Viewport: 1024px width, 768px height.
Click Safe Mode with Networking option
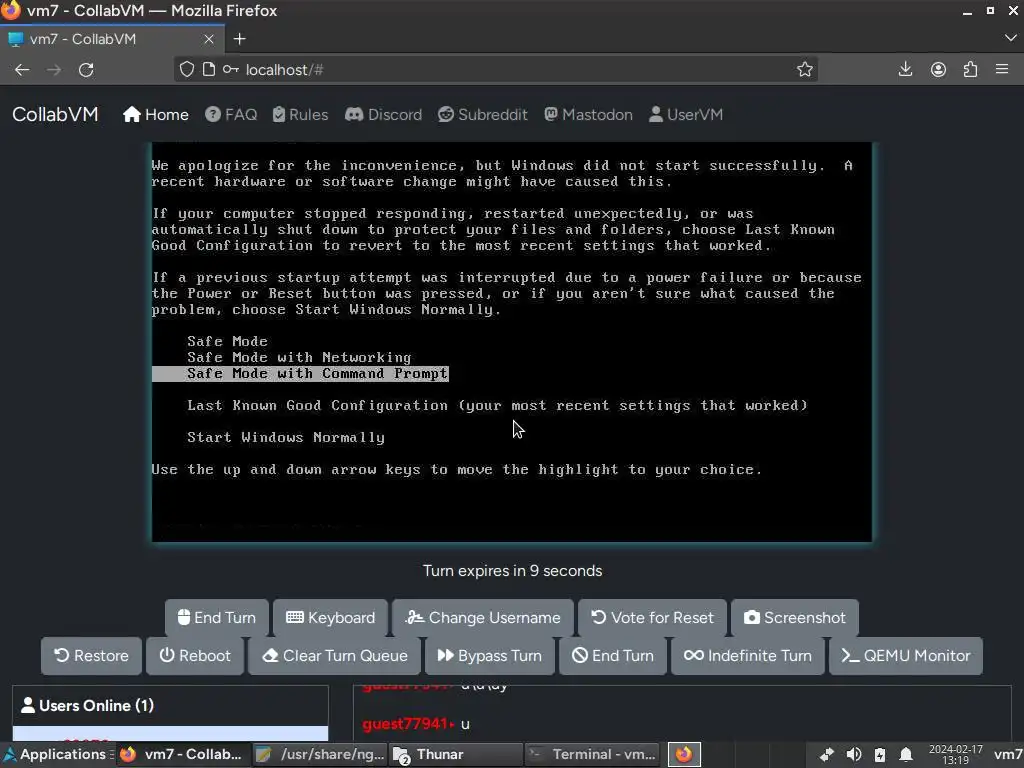[299, 358]
